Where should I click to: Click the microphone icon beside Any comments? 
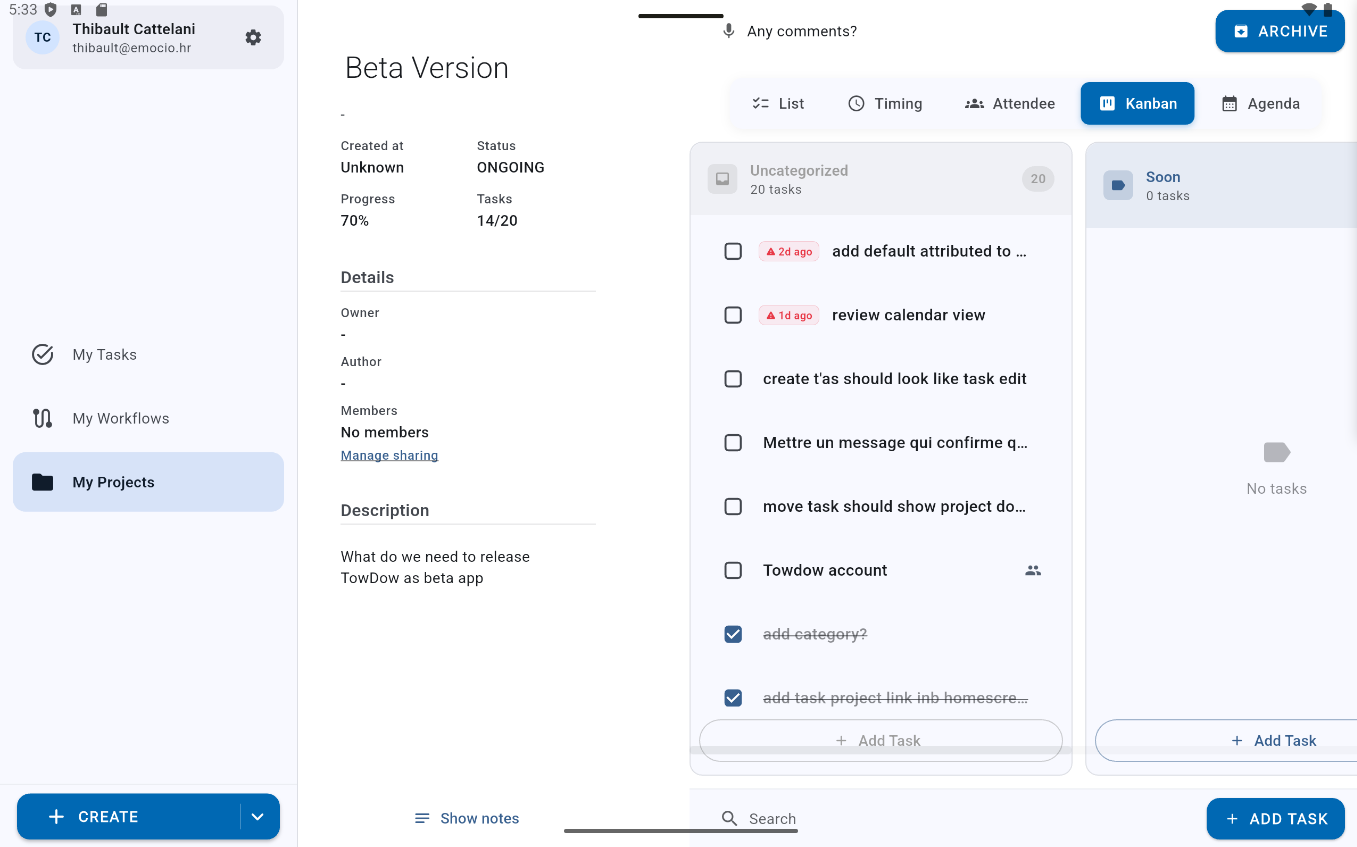click(728, 30)
